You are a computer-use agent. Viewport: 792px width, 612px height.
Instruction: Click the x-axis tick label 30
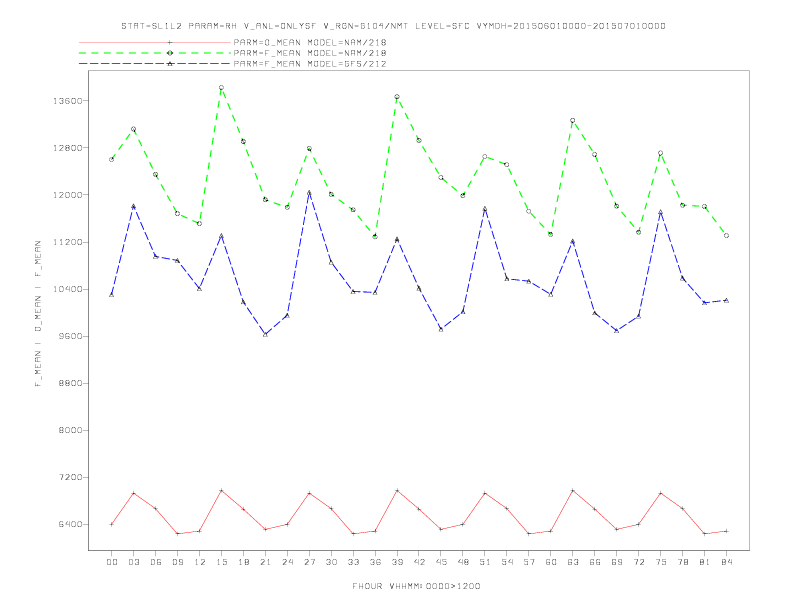331,562
